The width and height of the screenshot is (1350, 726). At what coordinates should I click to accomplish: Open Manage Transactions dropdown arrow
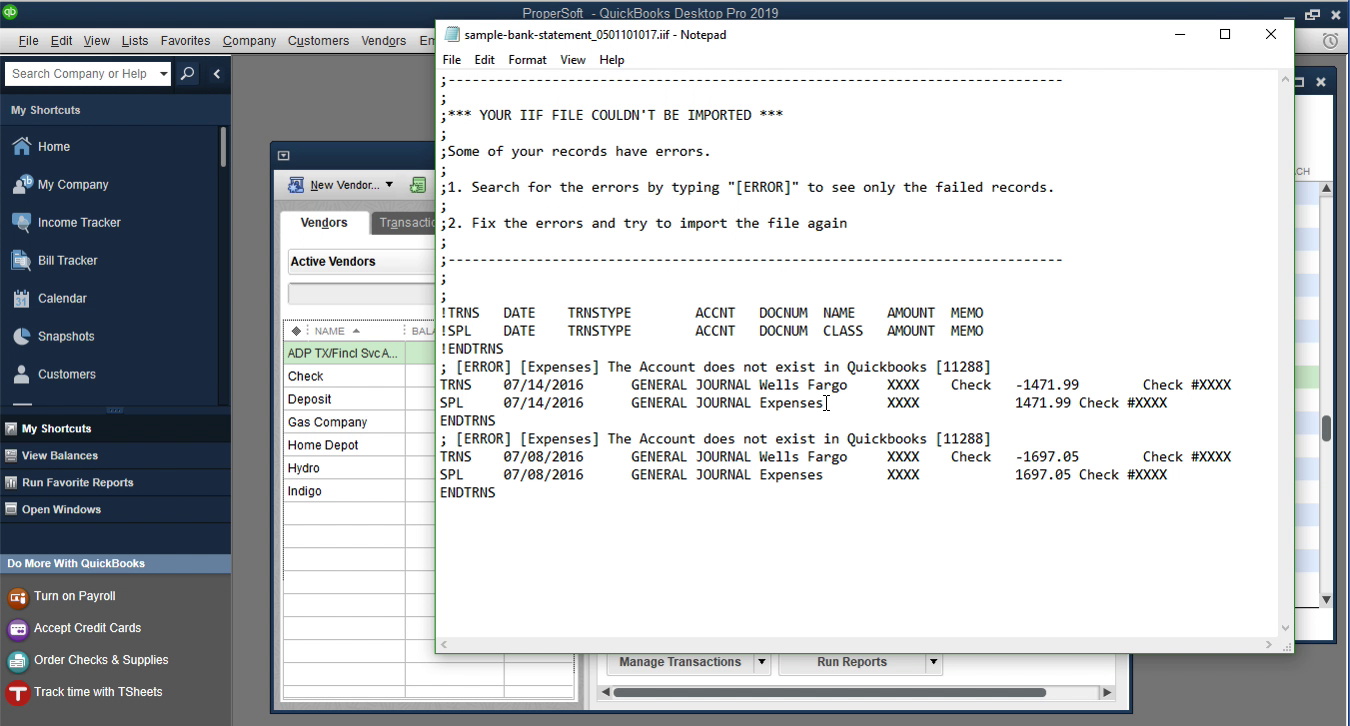(761, 662)
